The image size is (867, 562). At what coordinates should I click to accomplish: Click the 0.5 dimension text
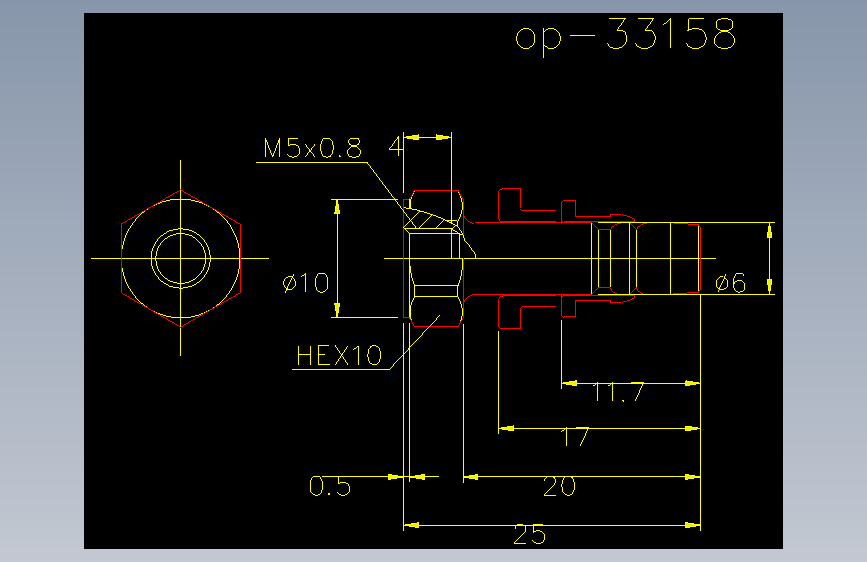(x=330, y=486)
